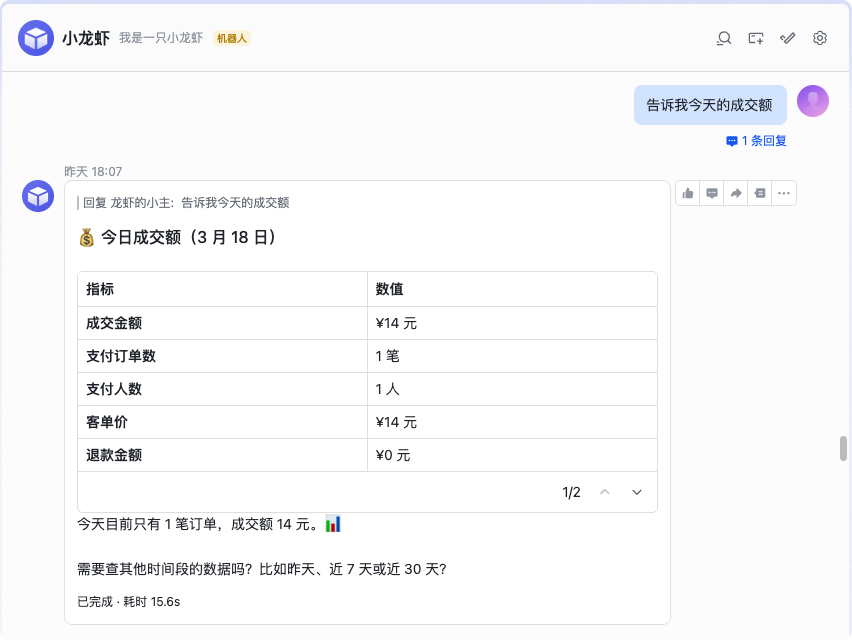Give the bot message a thumbs up
Image resolution: width=852 pixels, height=640 pixels.
pyautogui.click(x=688, y=193)
